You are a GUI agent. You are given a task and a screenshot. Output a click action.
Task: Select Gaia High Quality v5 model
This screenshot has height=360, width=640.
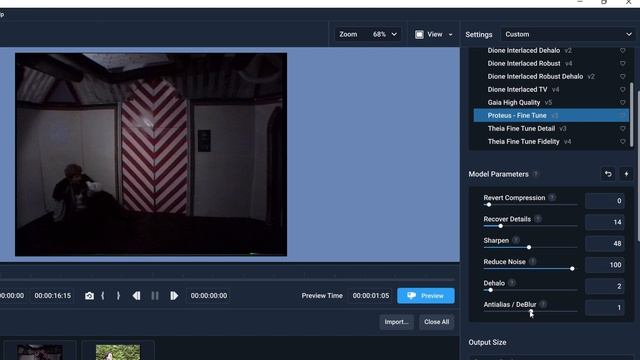pos(551,102)
